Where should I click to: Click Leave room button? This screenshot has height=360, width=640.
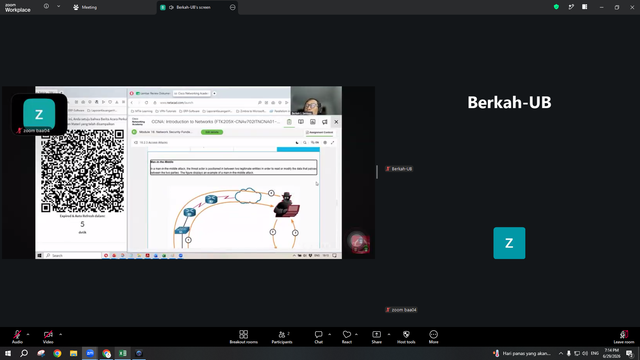tap(624, 337)
